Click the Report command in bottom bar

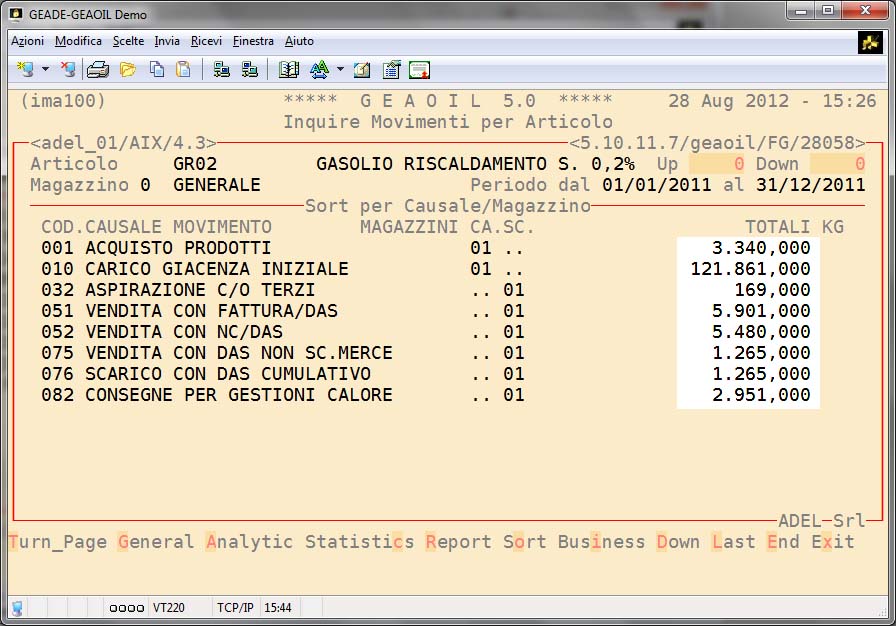click(x=458, y=542)
